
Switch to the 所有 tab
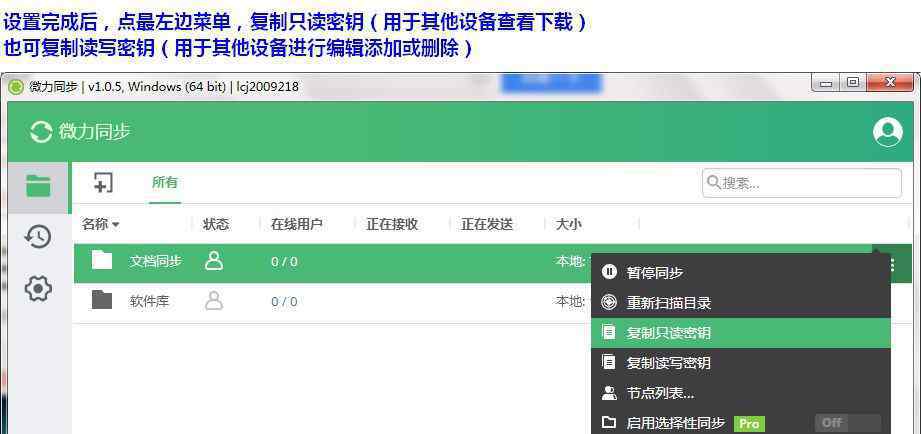pyautogui.click(x=164, y=183)
